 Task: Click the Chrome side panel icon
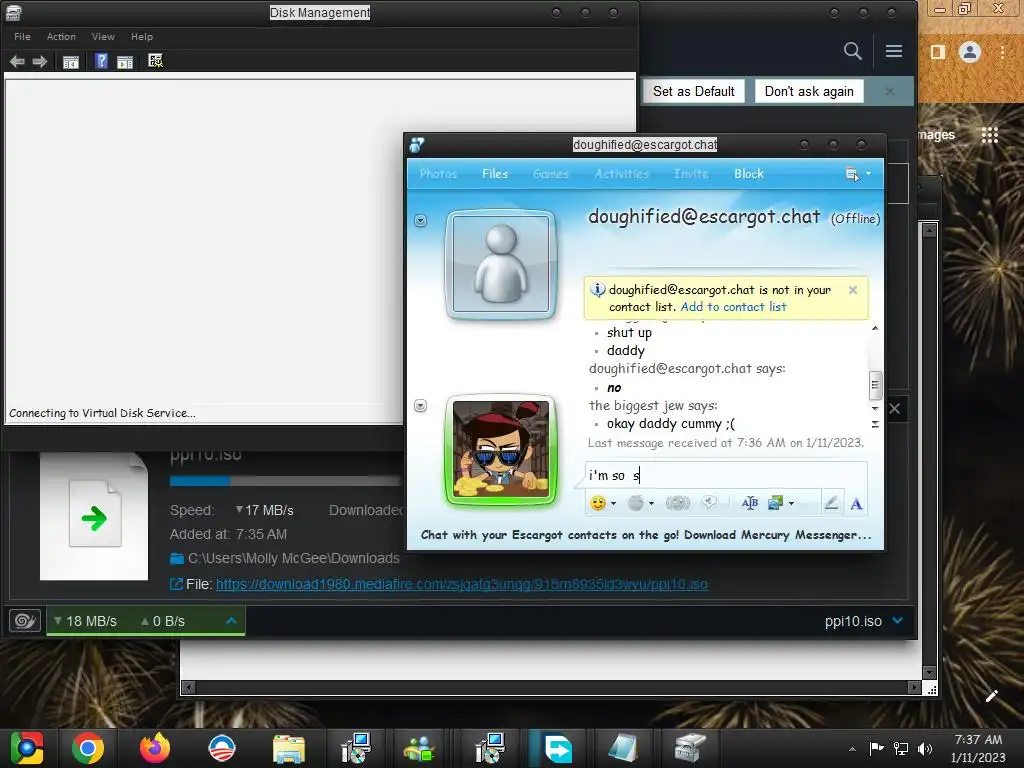pyautogui.click(x=938, y=52)
